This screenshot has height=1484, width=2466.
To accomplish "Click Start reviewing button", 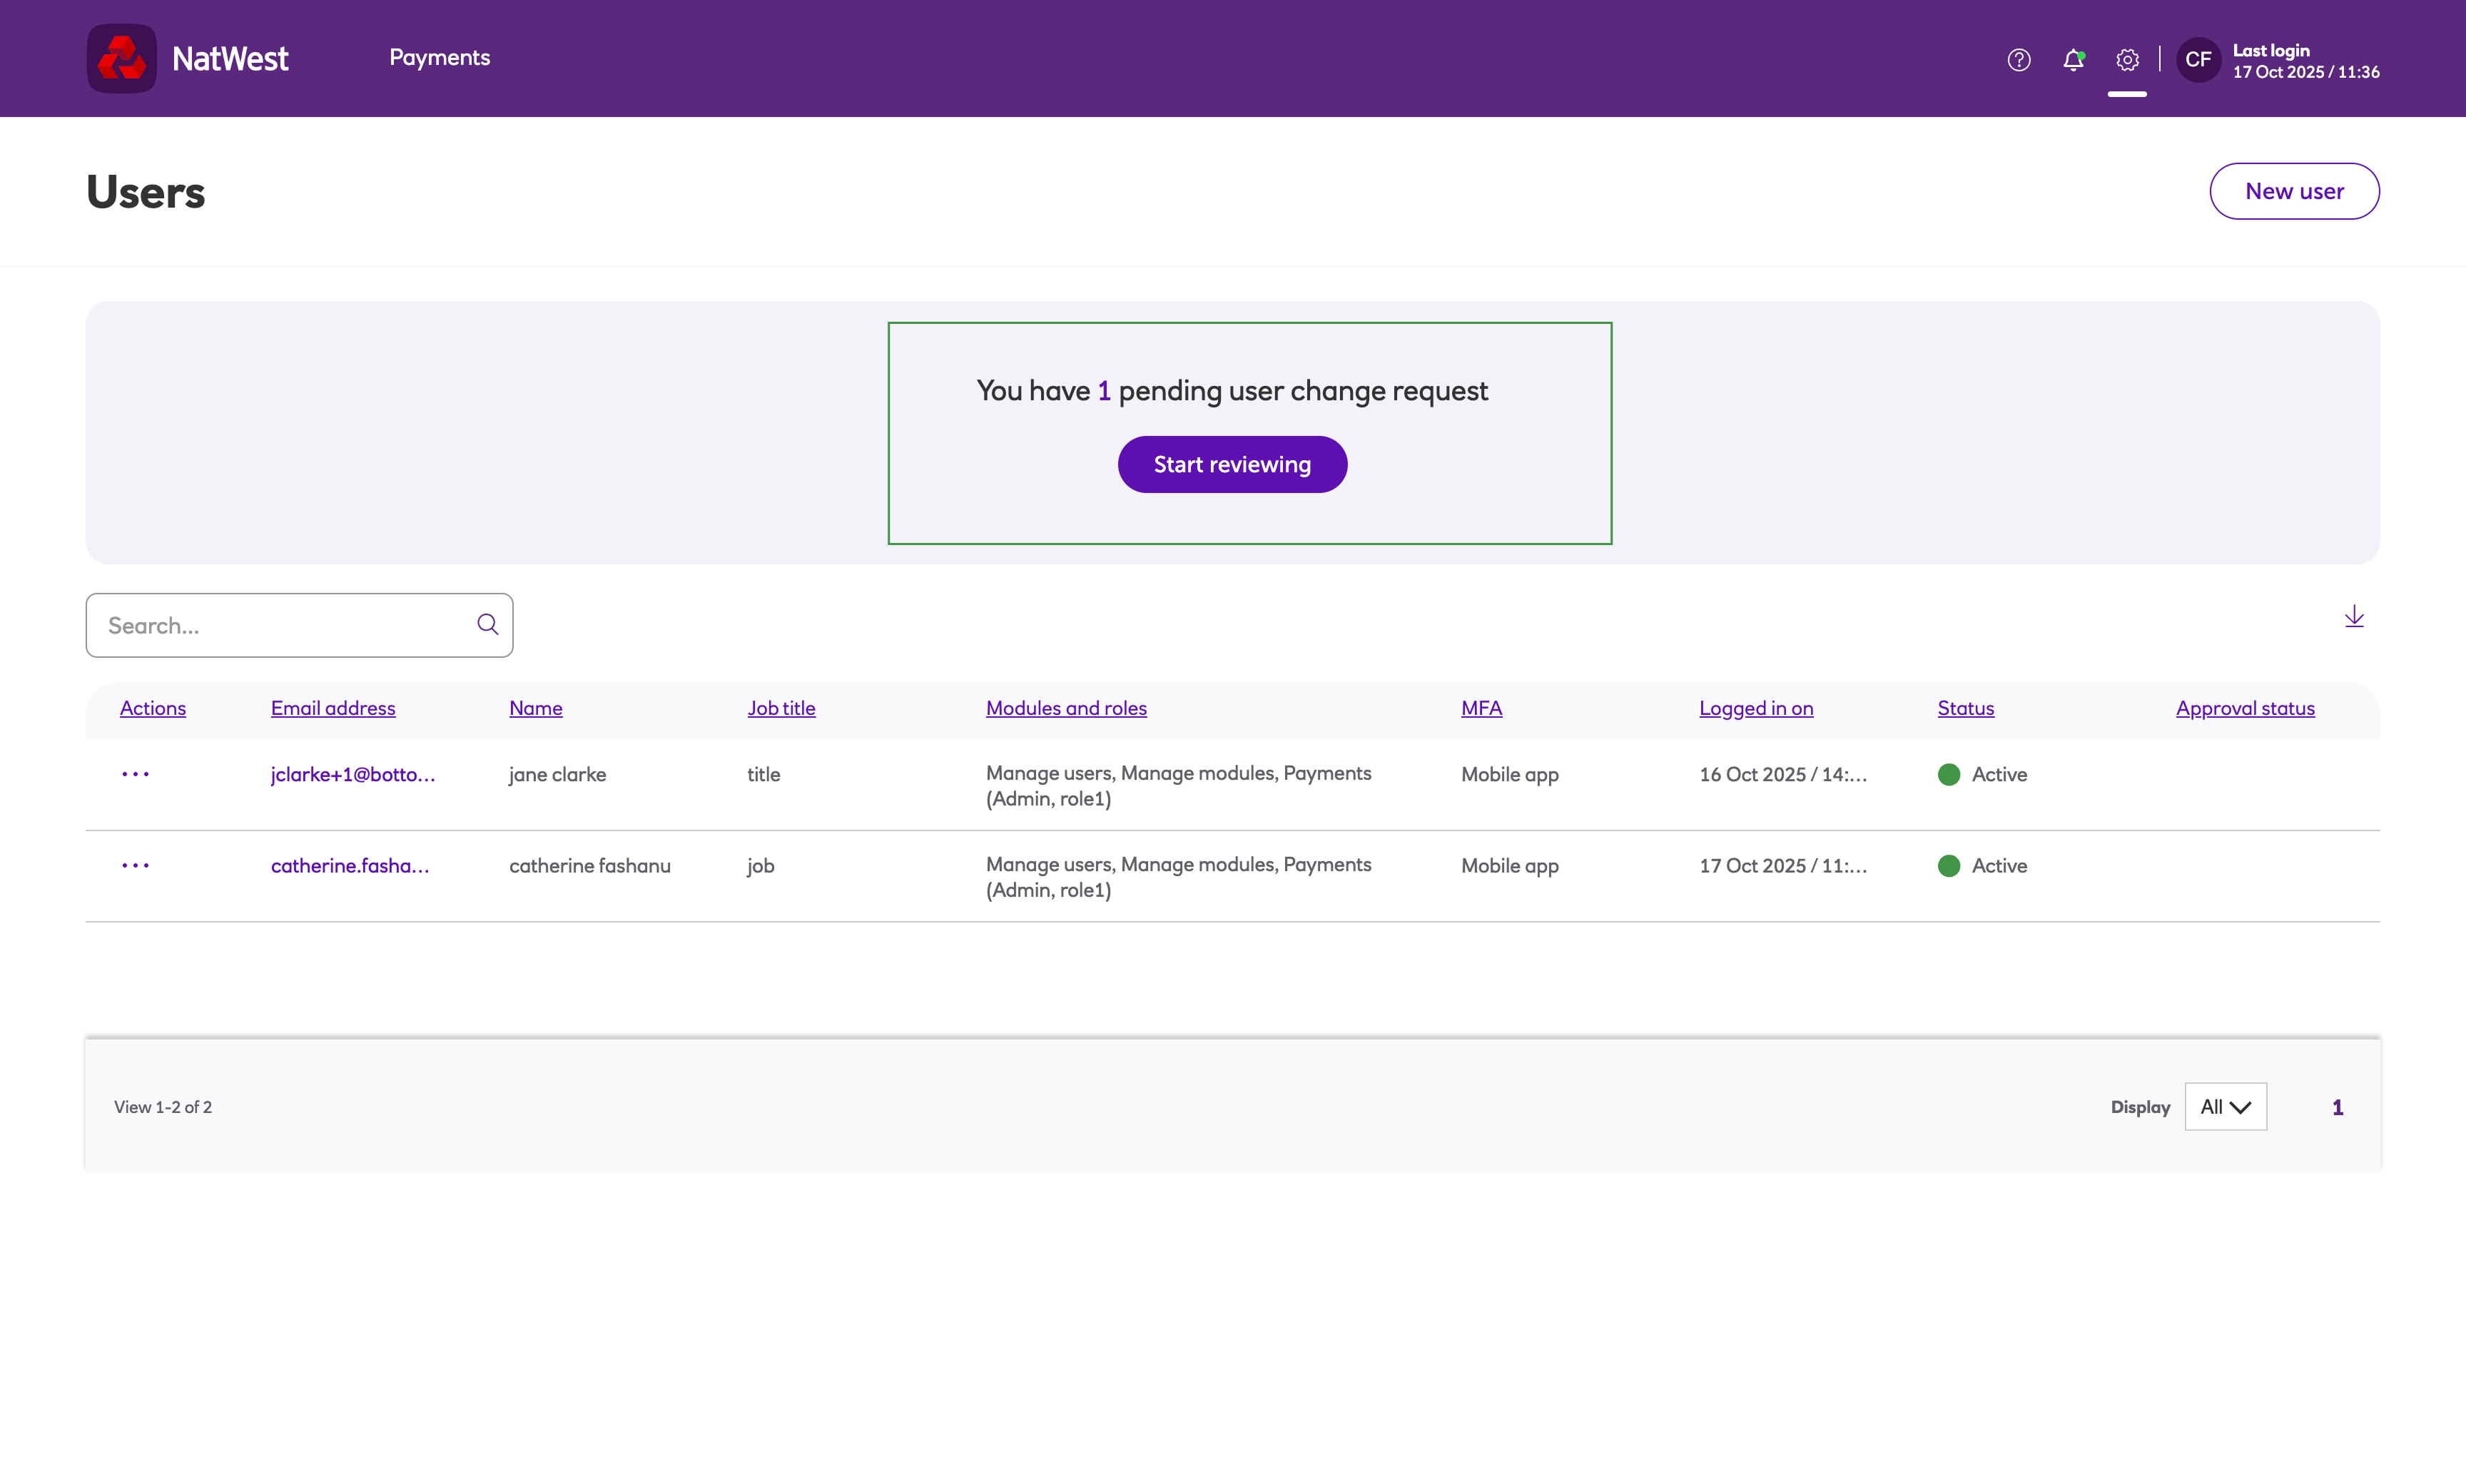I will click(x=1231, y=464).
